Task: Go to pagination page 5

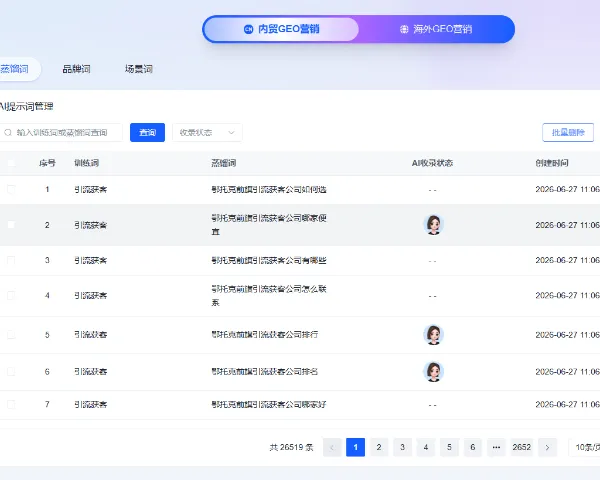Action: pos(450,447)
